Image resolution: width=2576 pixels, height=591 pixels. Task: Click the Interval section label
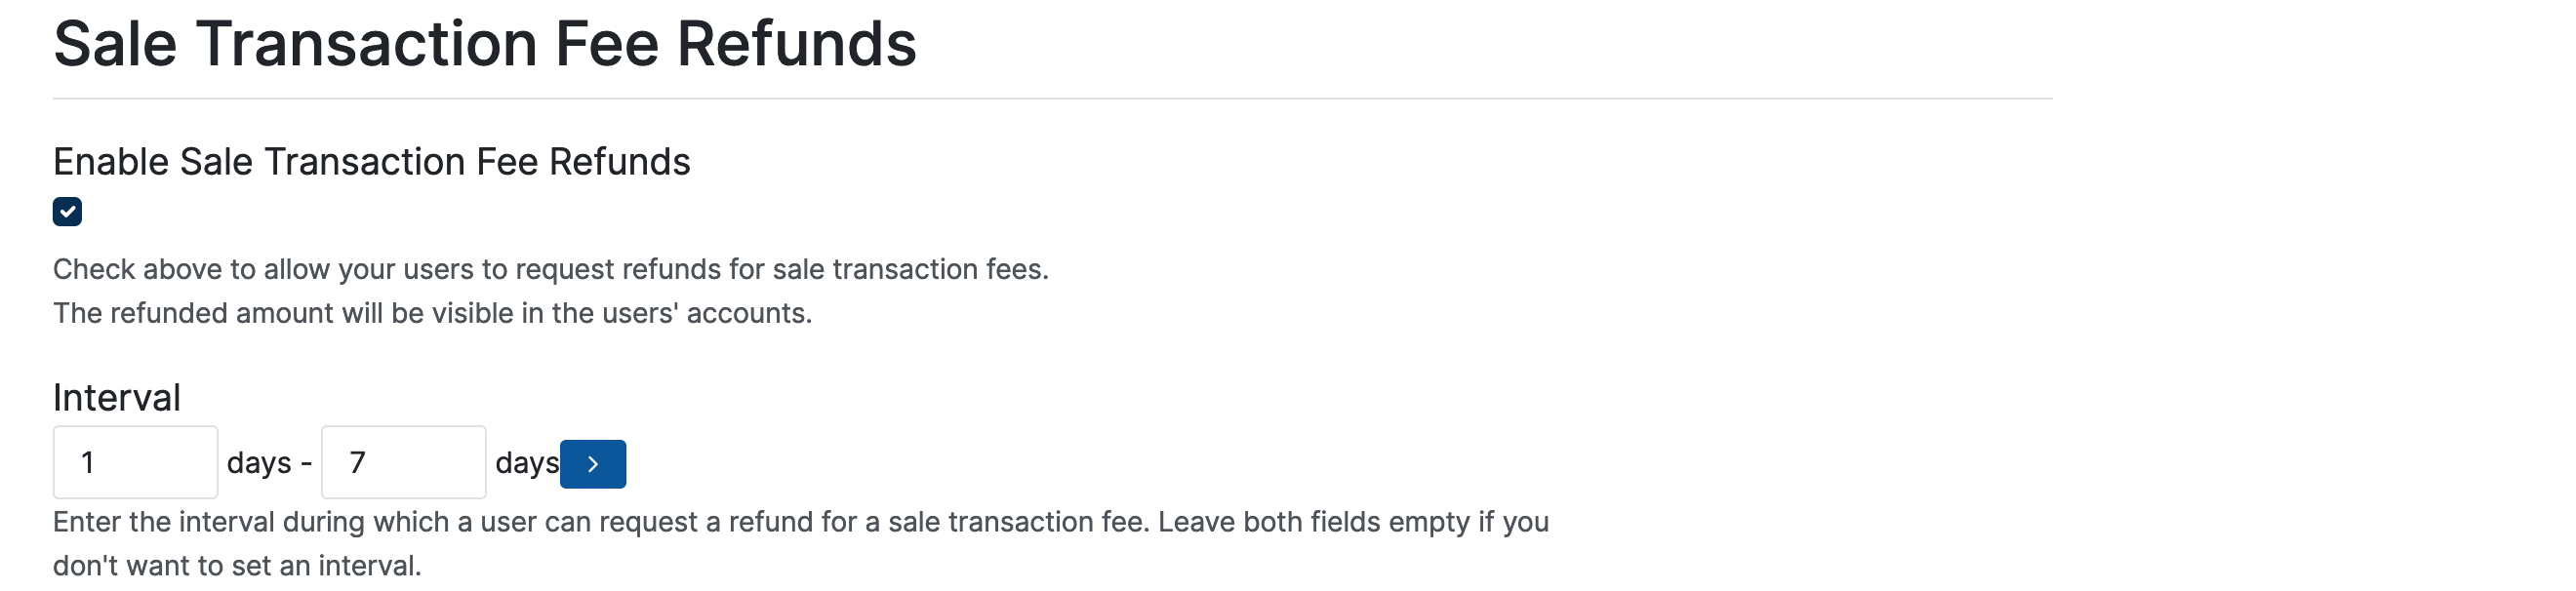(116, 398)
